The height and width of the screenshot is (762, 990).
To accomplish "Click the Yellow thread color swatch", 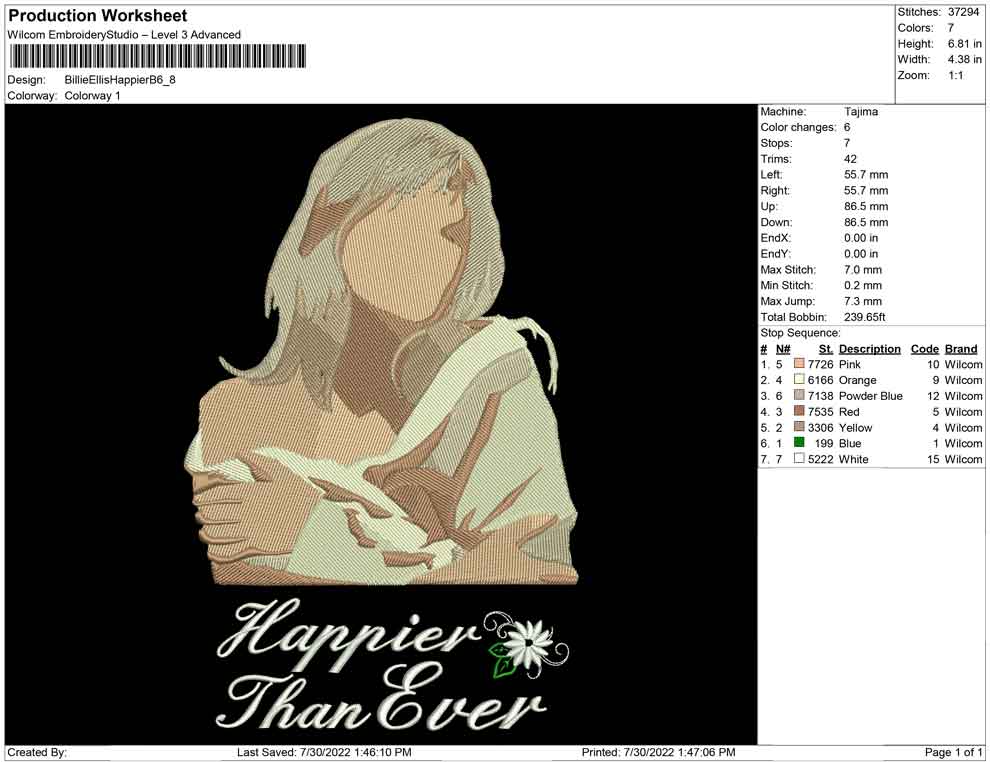I will 799,427.
